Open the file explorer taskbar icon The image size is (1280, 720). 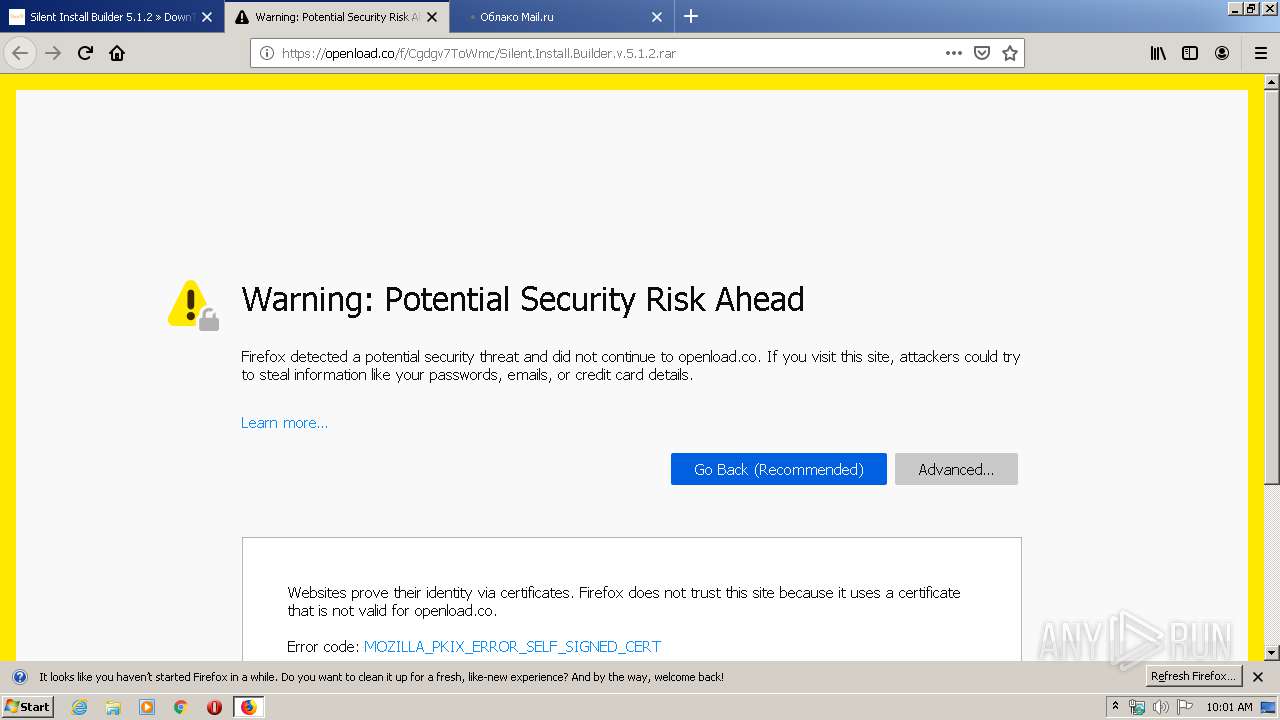[x=113, y=707]
